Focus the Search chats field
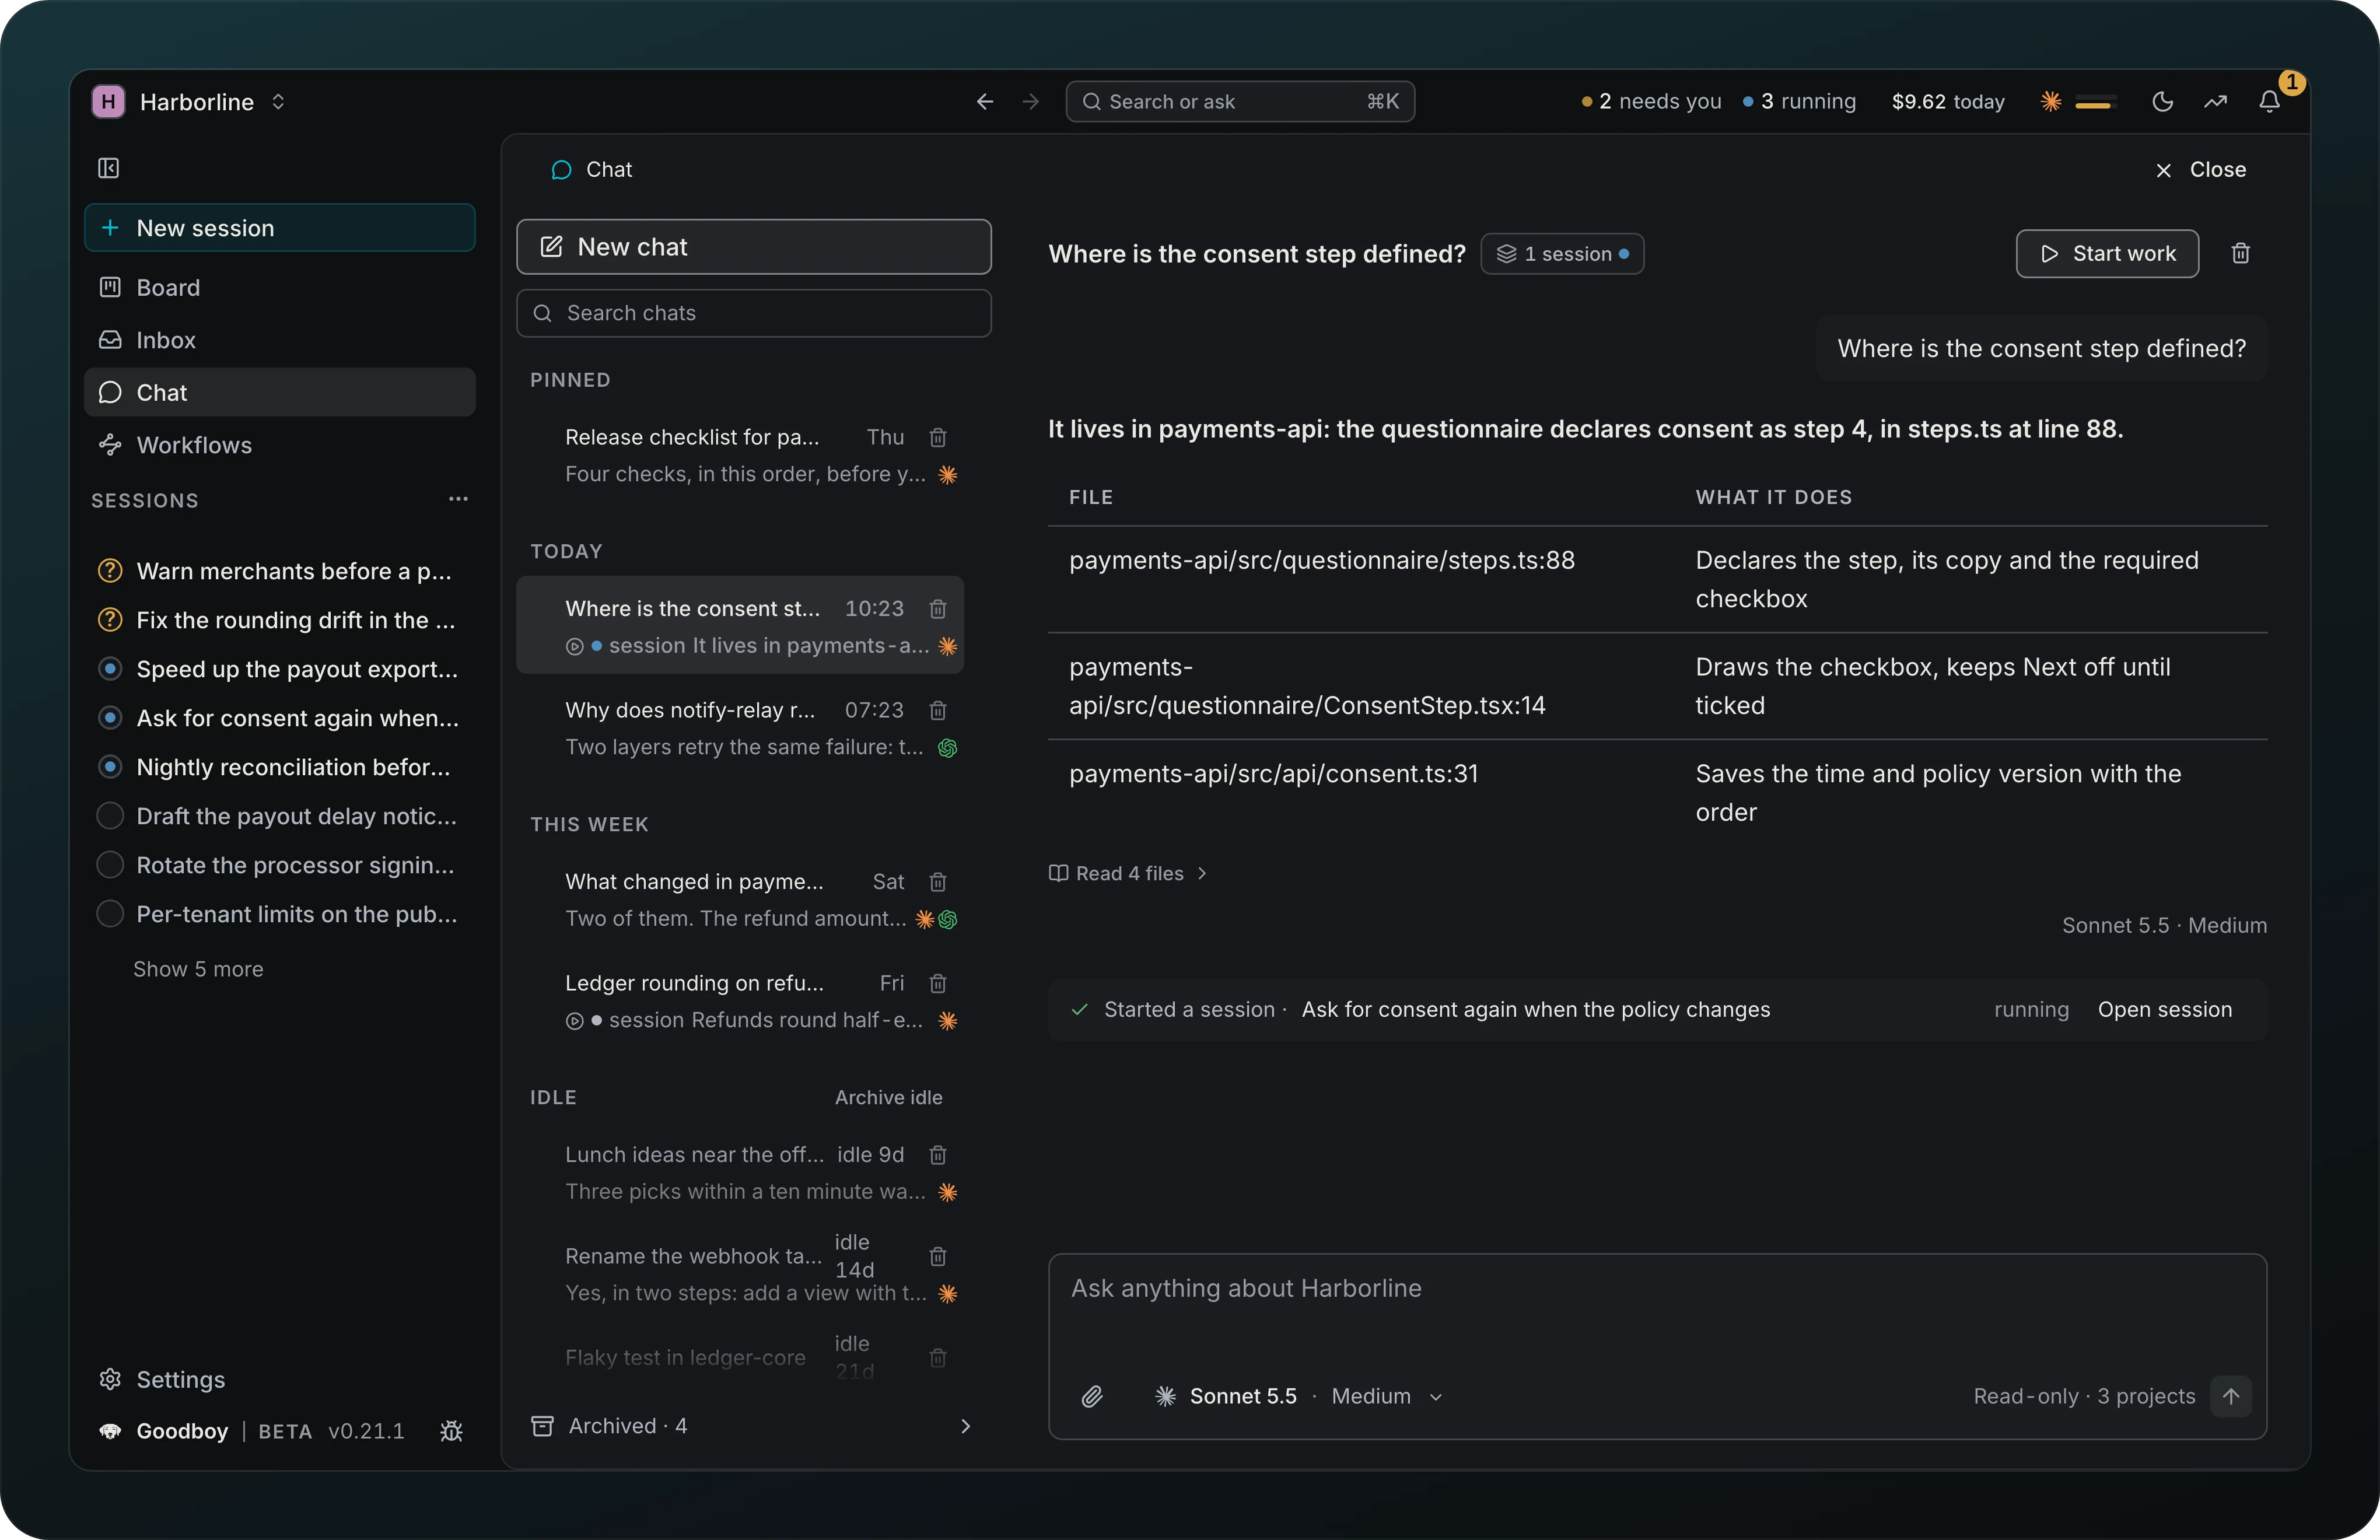This screenshot has width=2380, height=1540. [754, 314]
